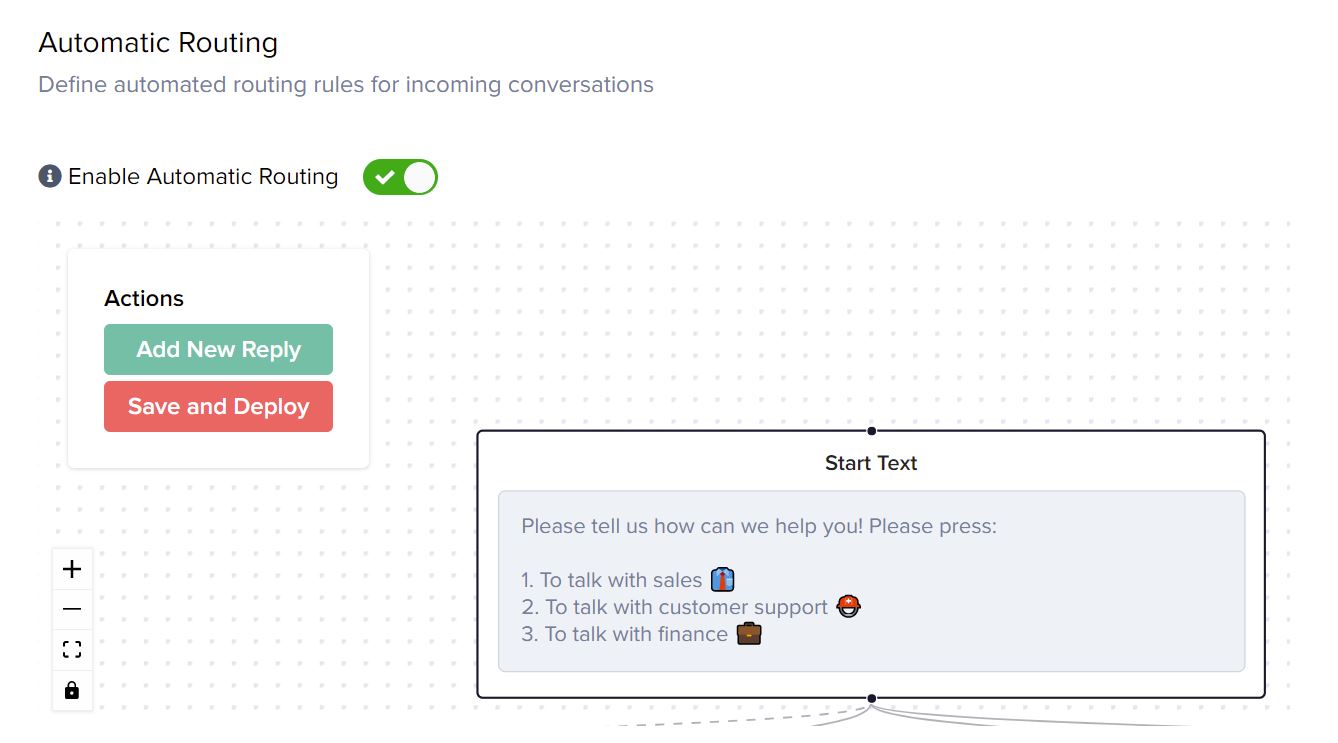Click the necktie emoji after sales
This screenshot has width=1338, height=743.
point(723,580)
